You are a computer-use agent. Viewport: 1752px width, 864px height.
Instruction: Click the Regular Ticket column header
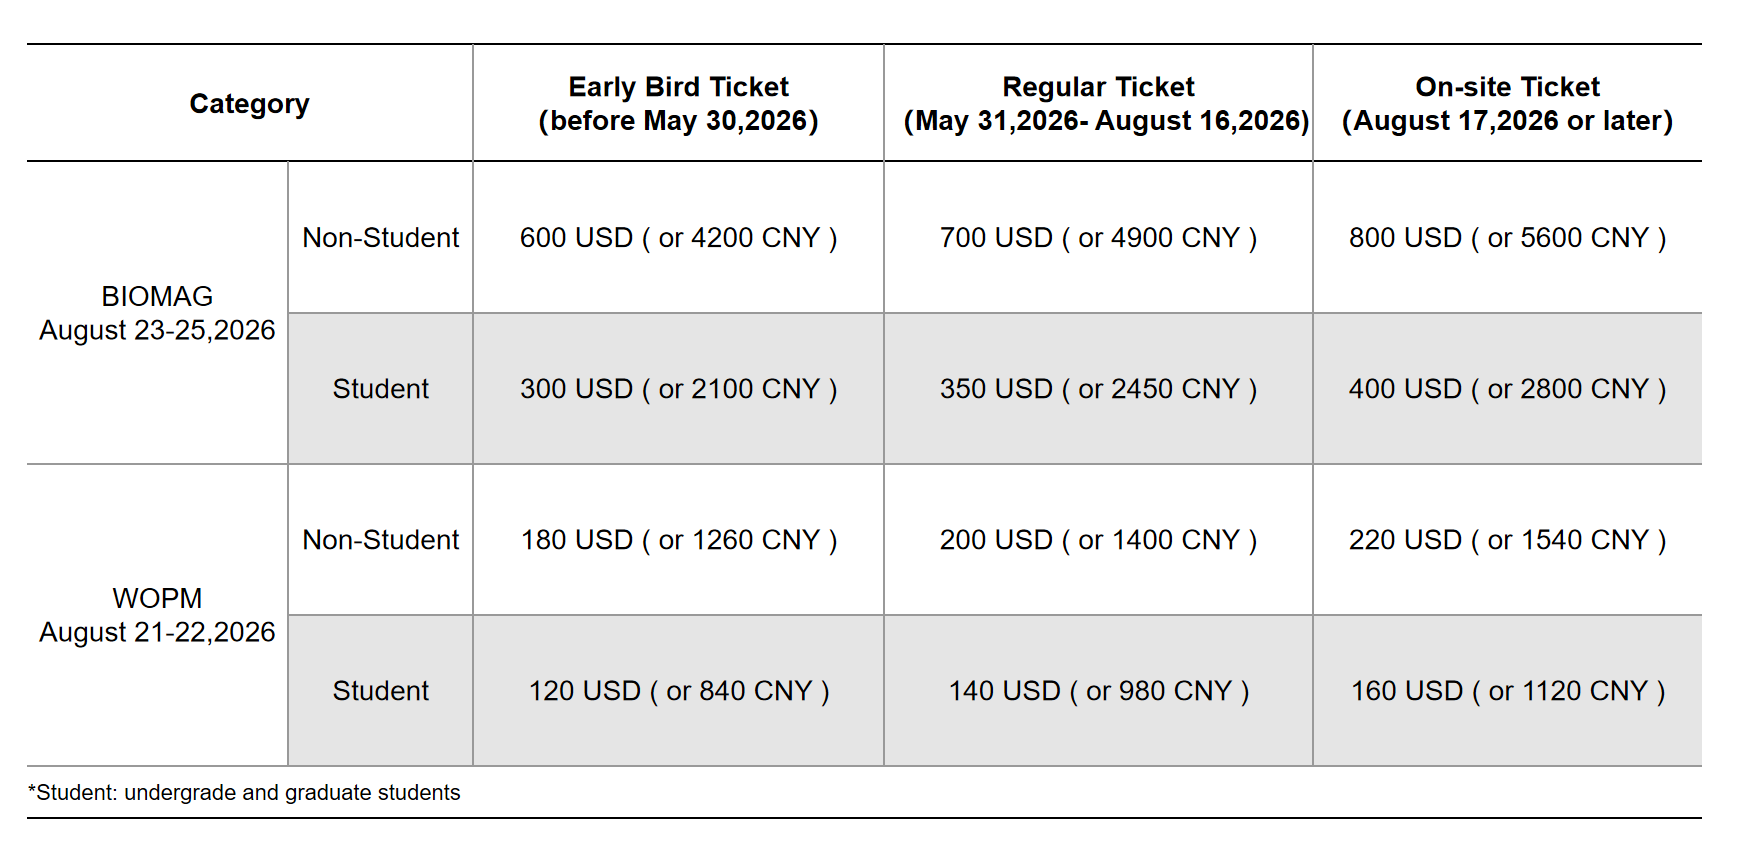1098,104
